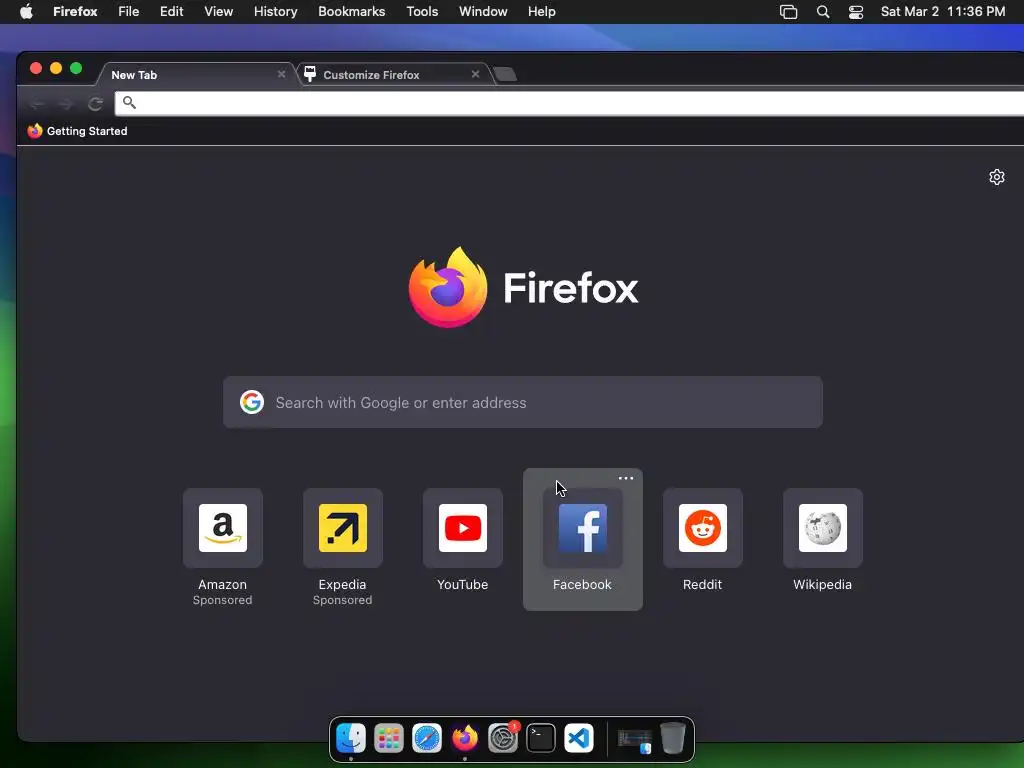1024x768 pixels.
Task: Open the Expedia sponsored shortcut tile
Action: (343, 528)
